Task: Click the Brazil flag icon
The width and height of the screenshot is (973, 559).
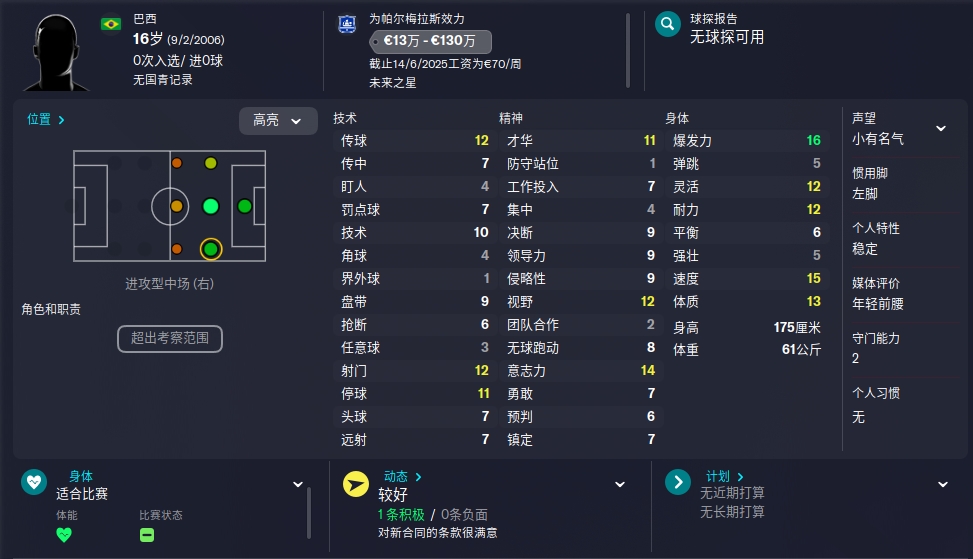Action: coord(111,24)
